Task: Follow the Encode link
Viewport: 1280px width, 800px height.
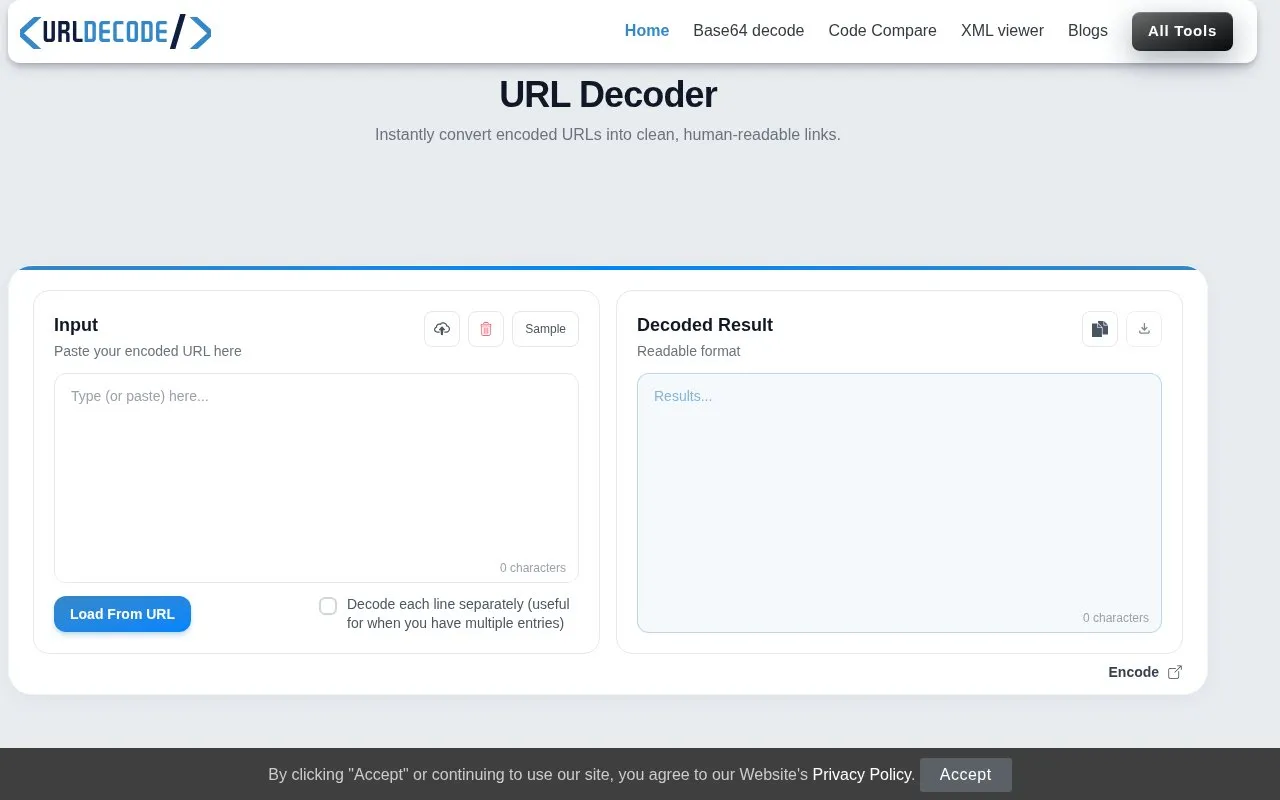Action: (1133, 672)
